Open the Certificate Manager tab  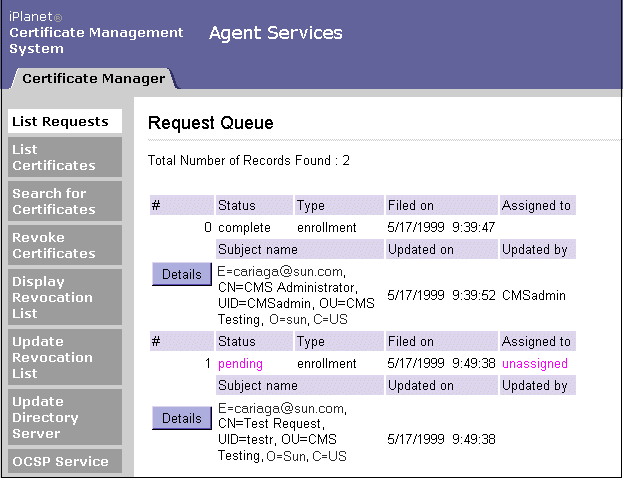click(93, 78)
